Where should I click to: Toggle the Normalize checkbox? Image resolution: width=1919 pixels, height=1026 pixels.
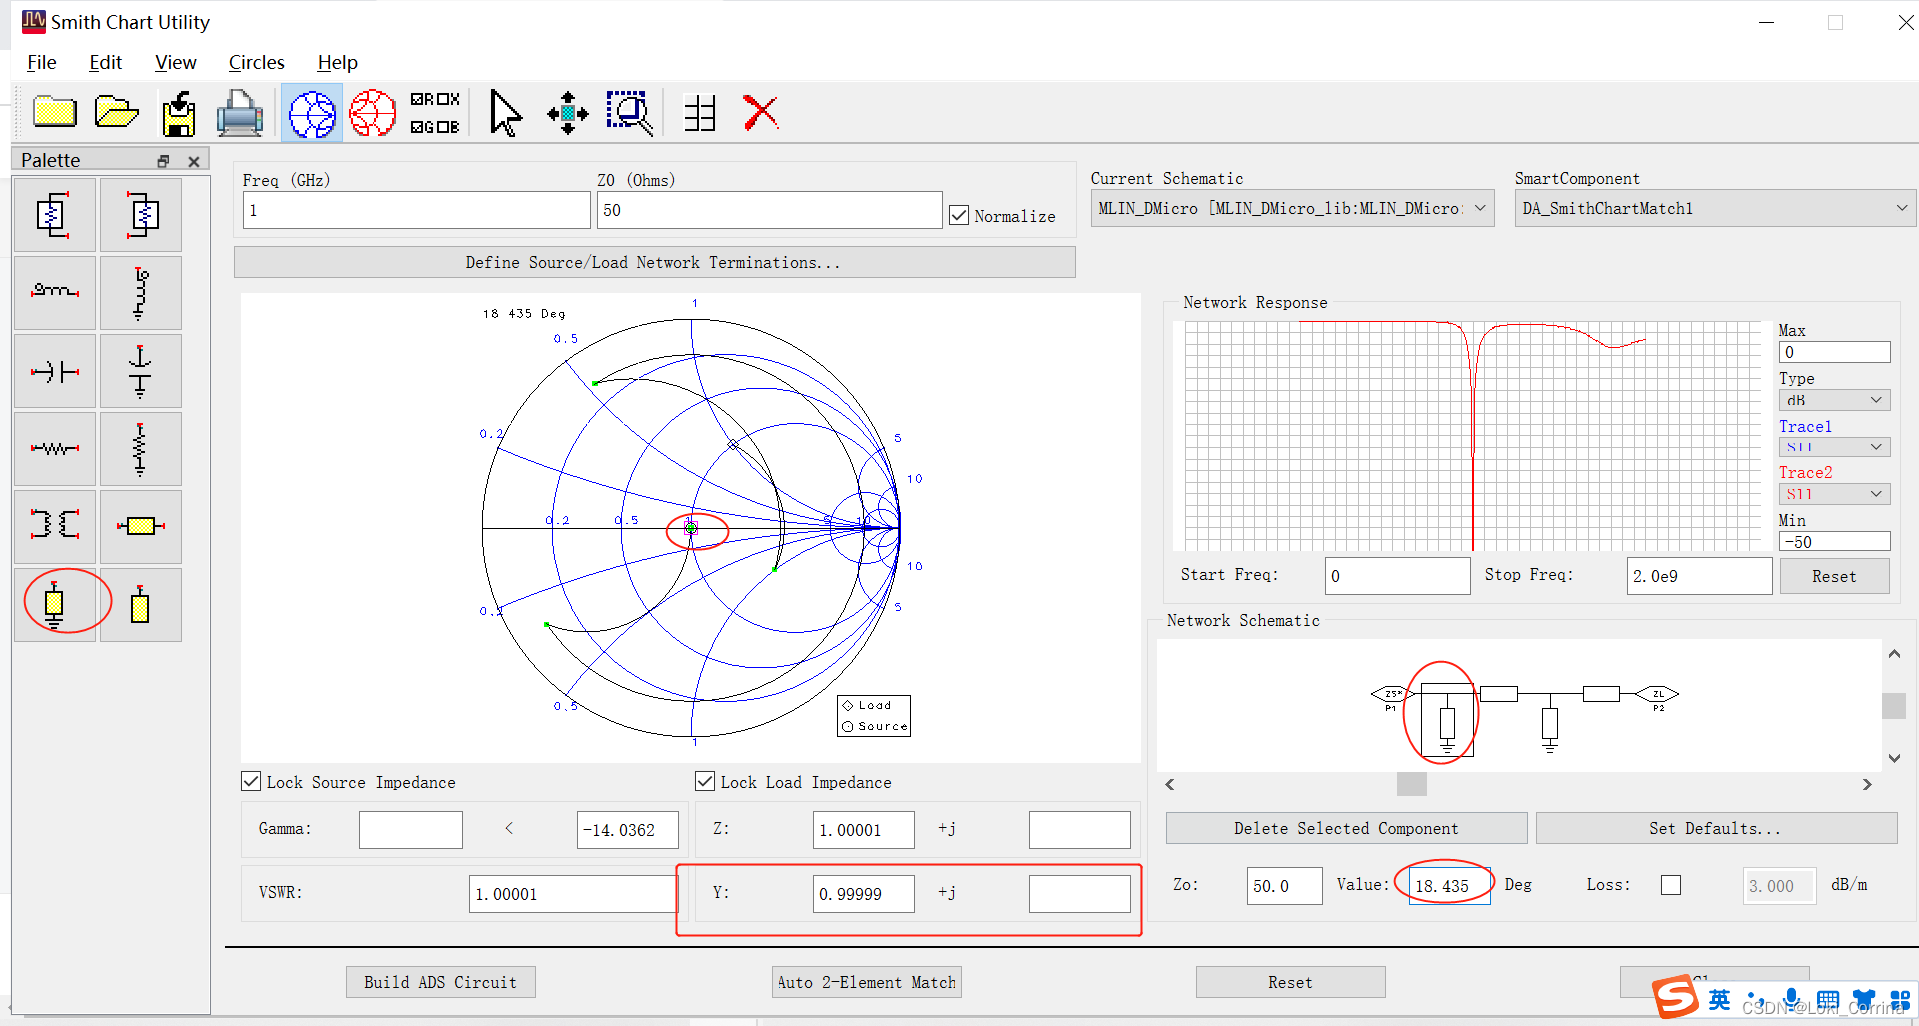tap(959, 215)
